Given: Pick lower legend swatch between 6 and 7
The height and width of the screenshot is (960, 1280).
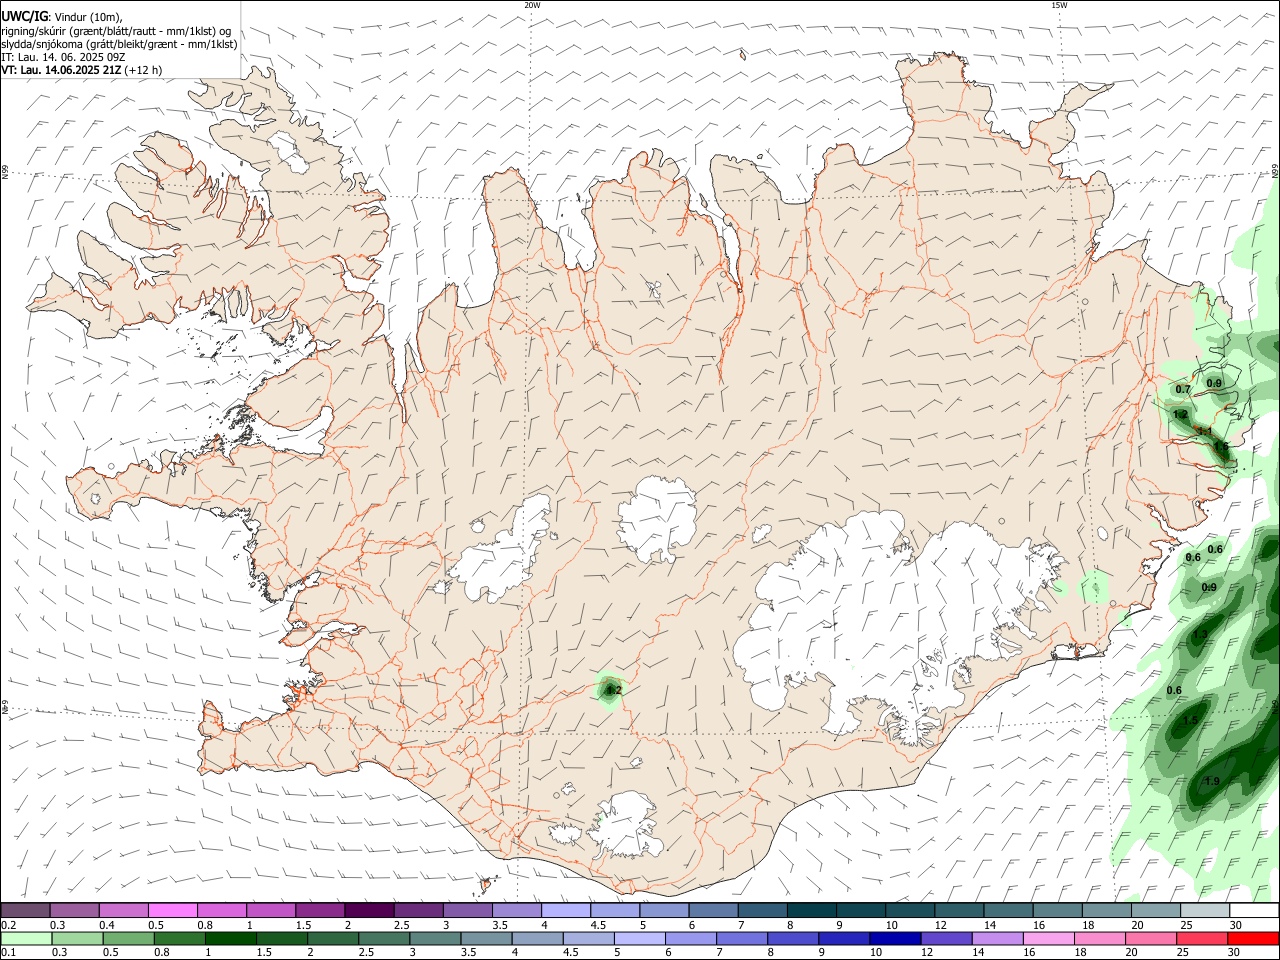Looking at the screenshot, I should coord(691,938).
